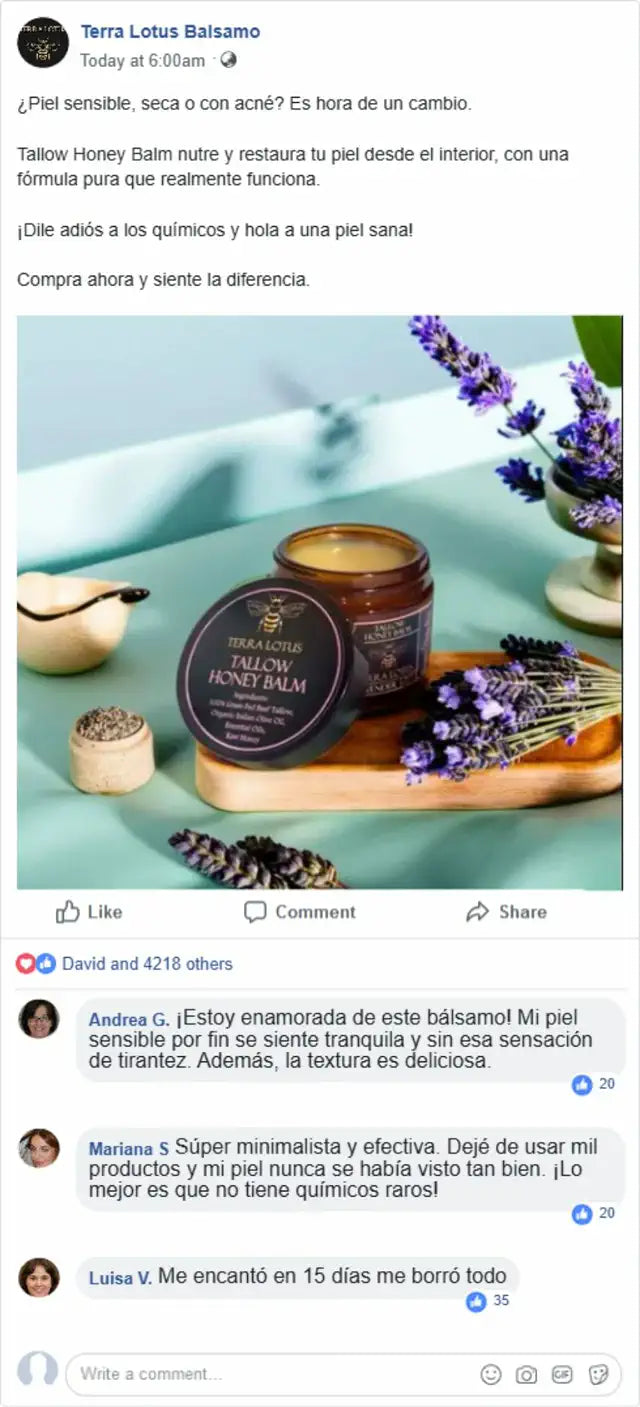Click the like count on Andrea's comment
Viewport: 640px width, 1407px height.
[594, 1084]
